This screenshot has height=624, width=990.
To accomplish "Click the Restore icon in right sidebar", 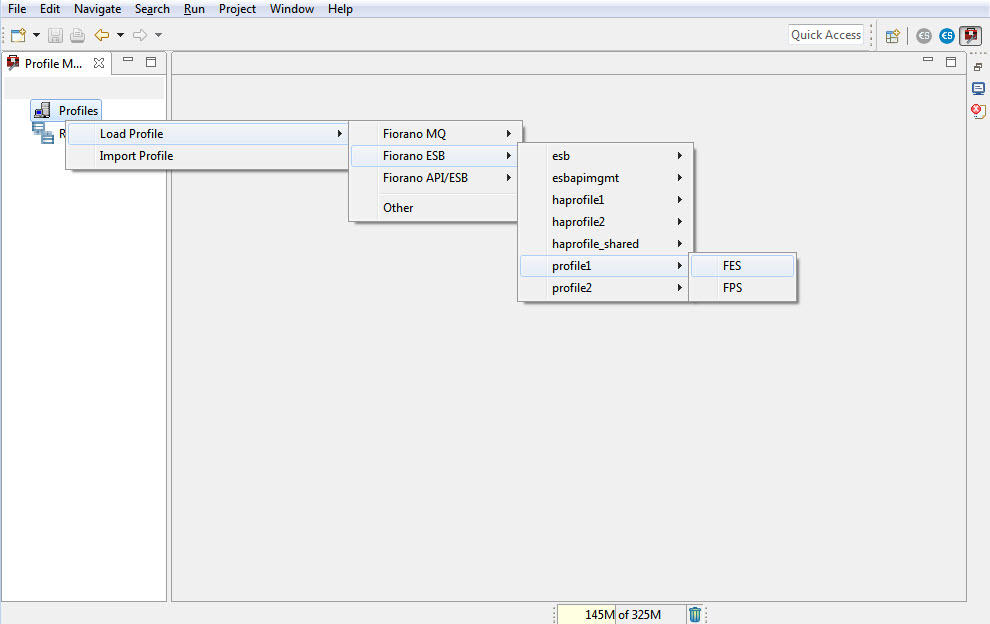I will (978, 67).
